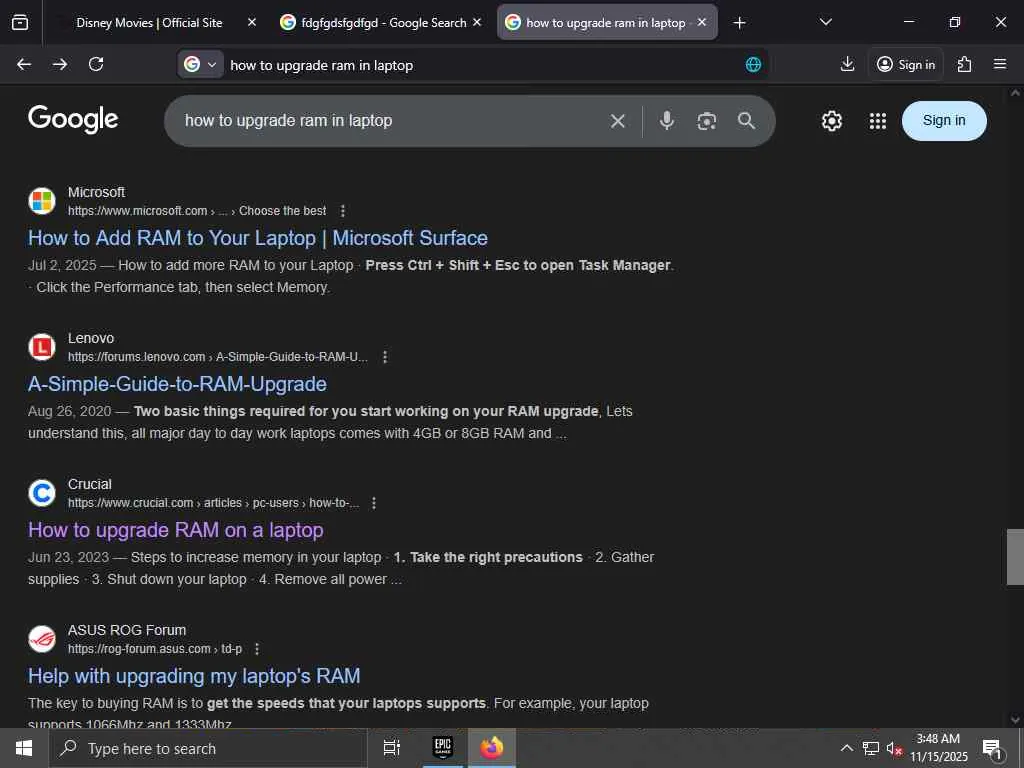Open A-Simple-Guide-to-RAM-Upgrade result

[x=177, y=384]
